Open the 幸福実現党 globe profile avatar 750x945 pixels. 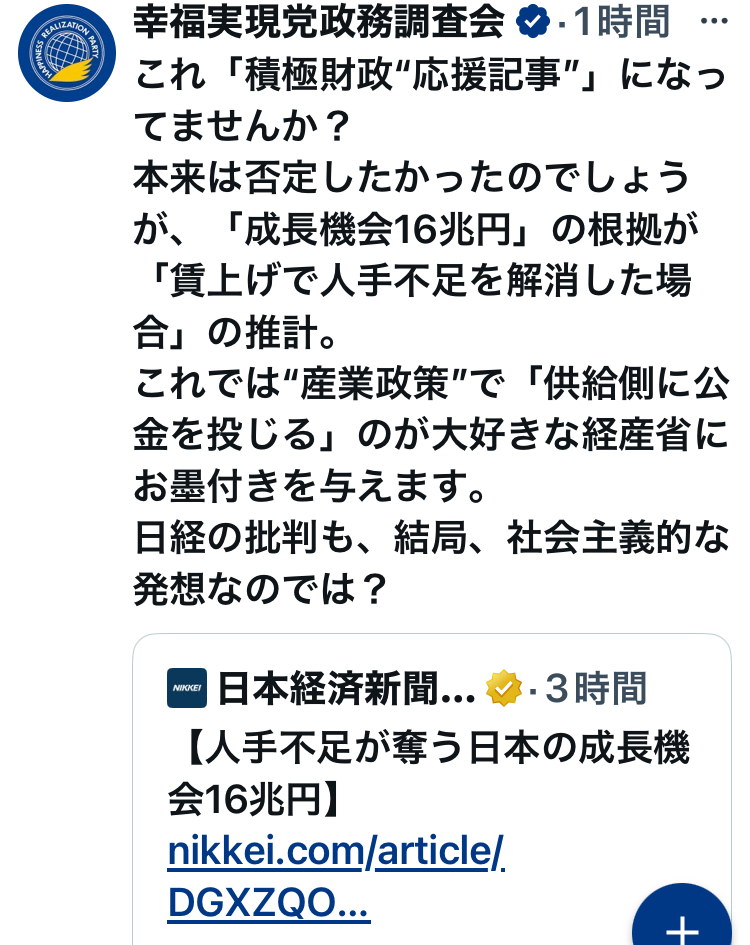tap(66, 52)
